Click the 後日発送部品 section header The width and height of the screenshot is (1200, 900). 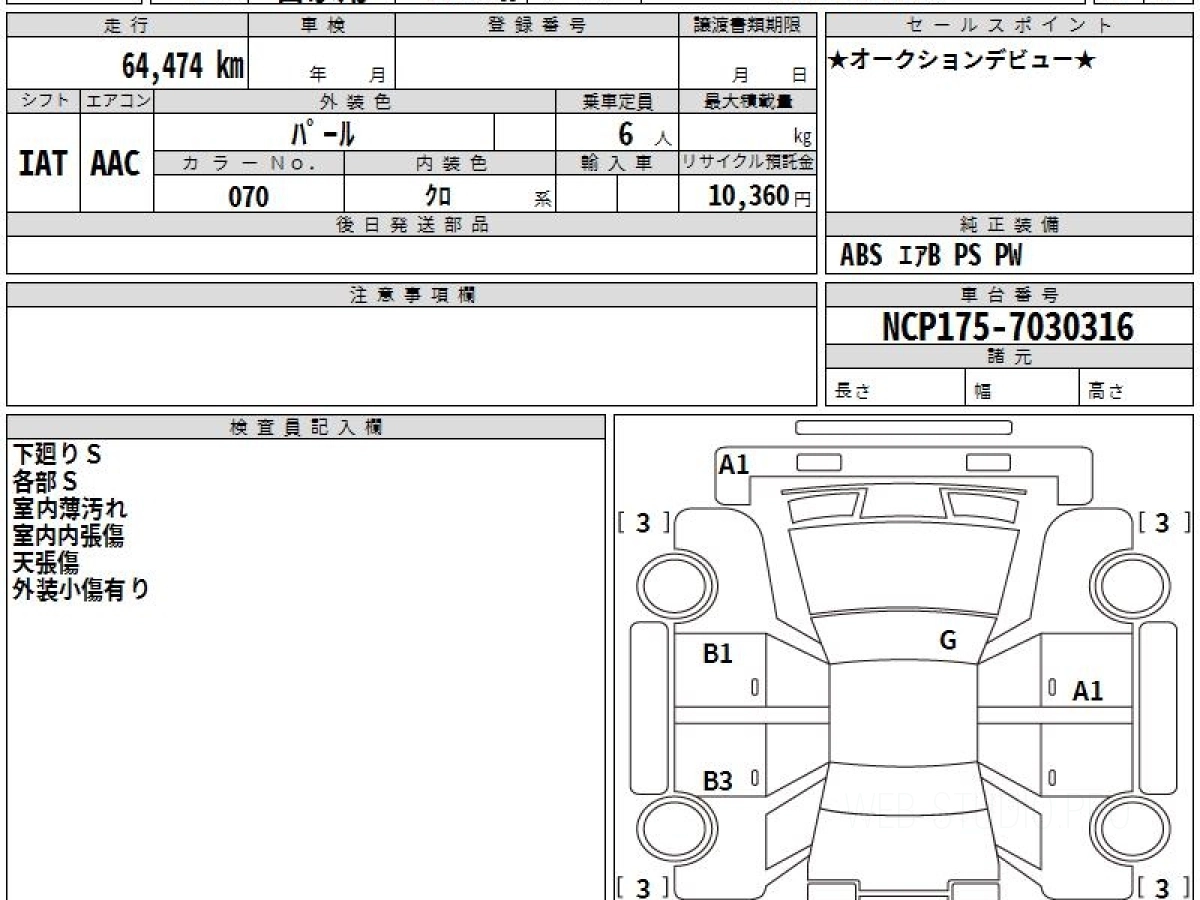(412, 225)
